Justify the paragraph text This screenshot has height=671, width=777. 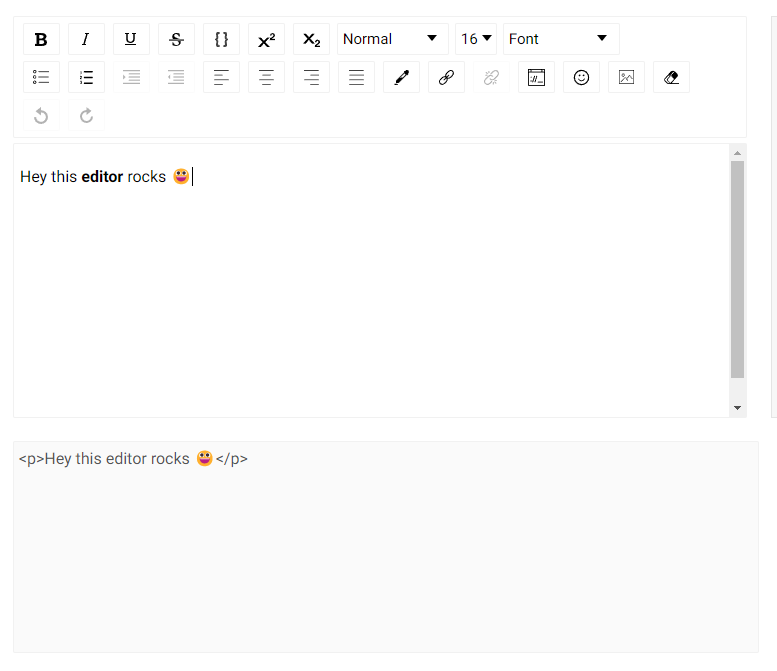pos(356,77)
